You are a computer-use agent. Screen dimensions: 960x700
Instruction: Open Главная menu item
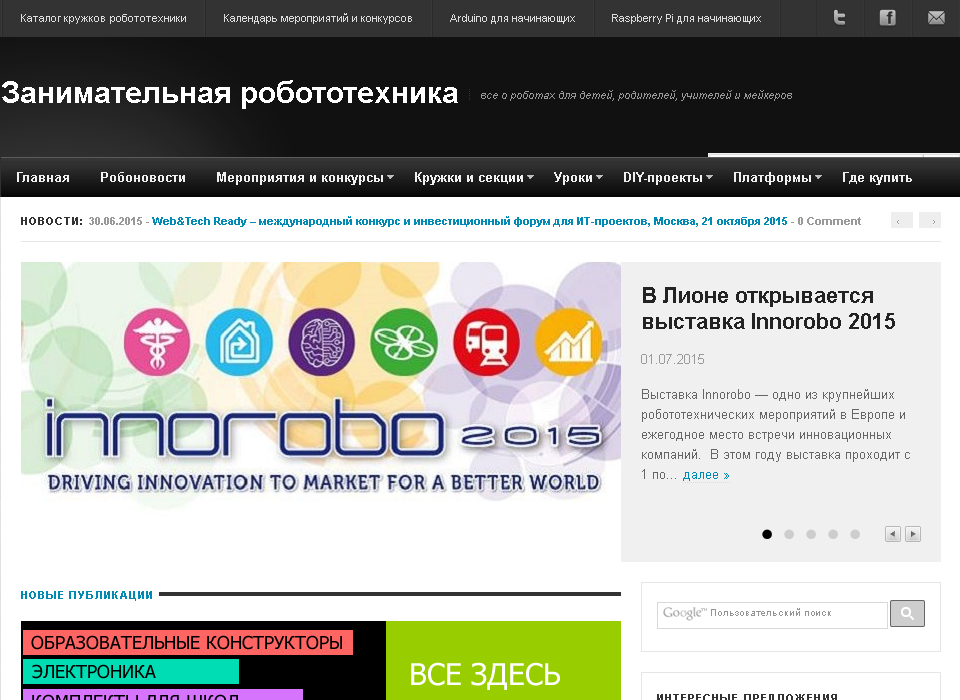43,178
